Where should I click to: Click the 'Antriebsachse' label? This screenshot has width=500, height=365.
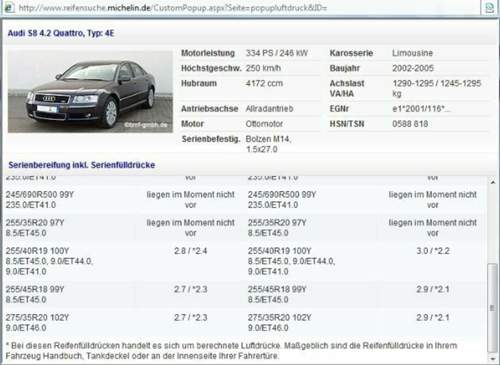click(x=209, y=109)
